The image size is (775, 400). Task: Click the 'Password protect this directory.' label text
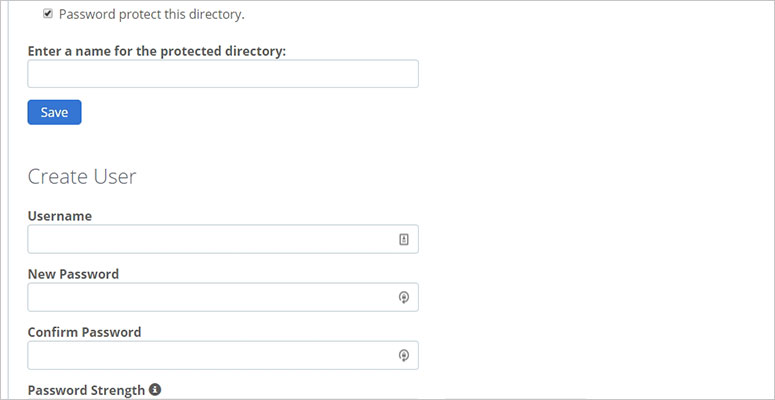pos(152,14)
